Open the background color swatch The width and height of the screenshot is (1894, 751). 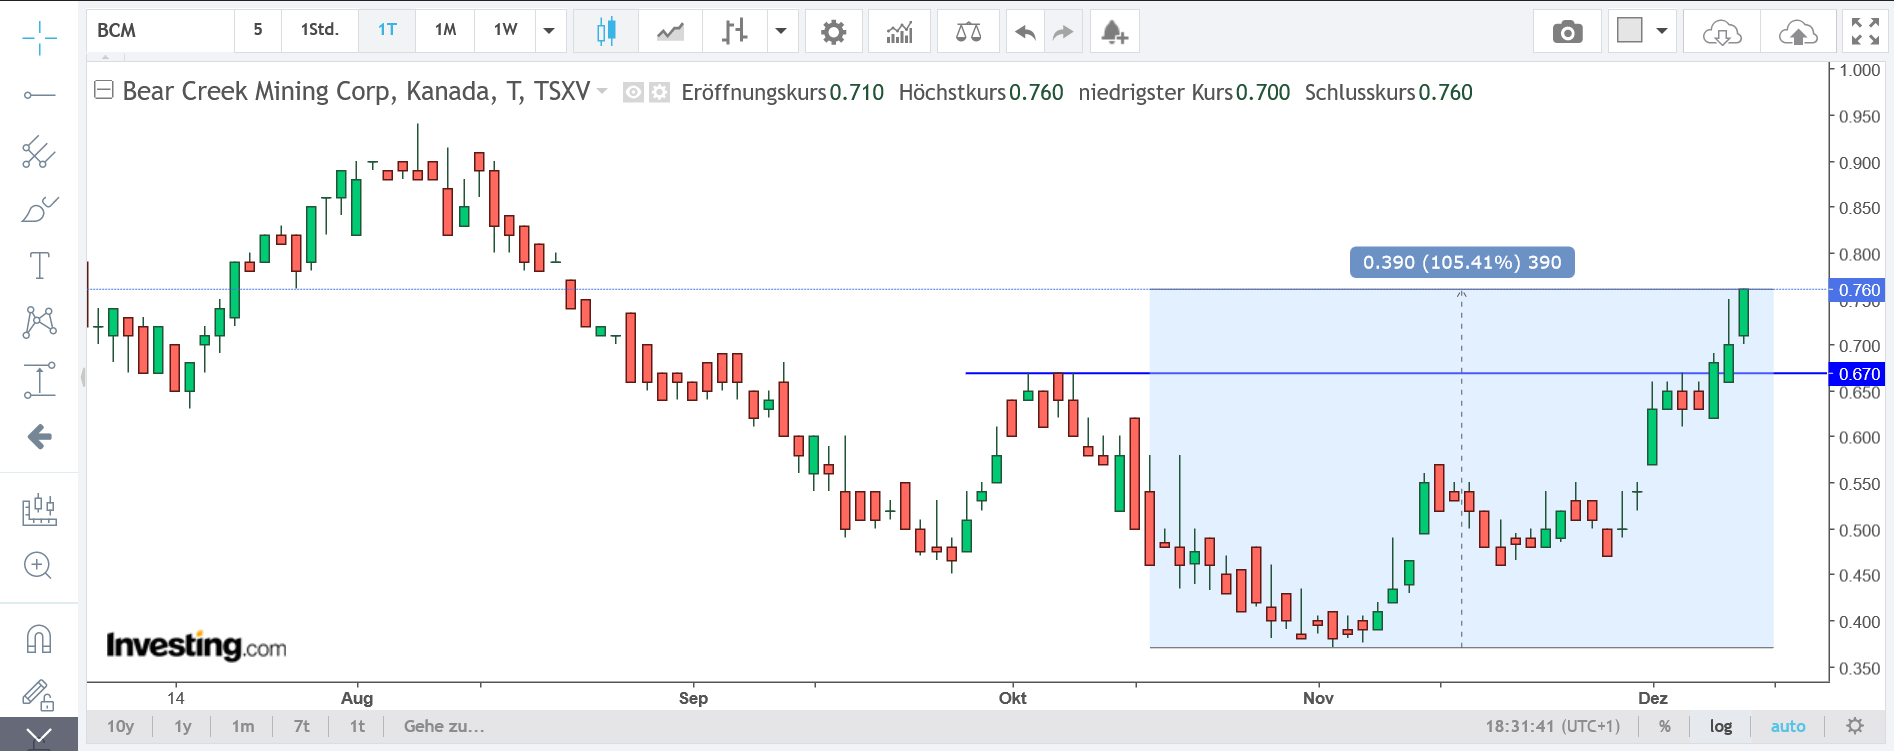[1630, 30]
